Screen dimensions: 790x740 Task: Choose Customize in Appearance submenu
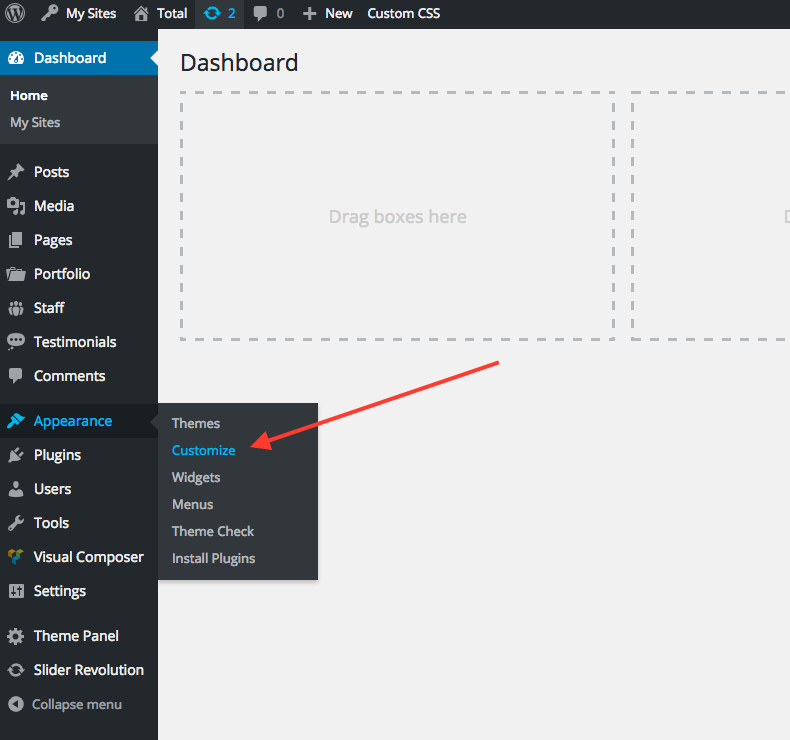pos(204,450)
